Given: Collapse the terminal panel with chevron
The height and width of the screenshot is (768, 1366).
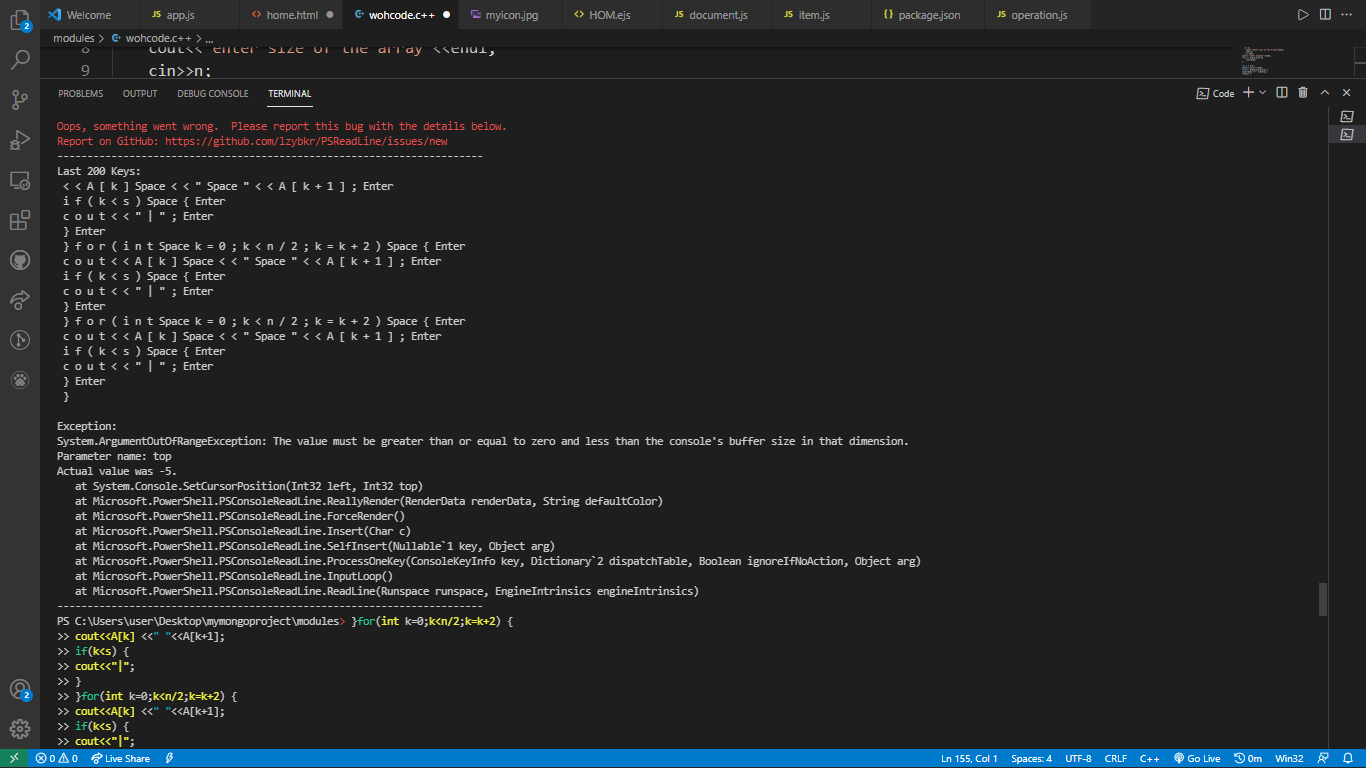Looking at the screenshot, I should click(1324, 92).
